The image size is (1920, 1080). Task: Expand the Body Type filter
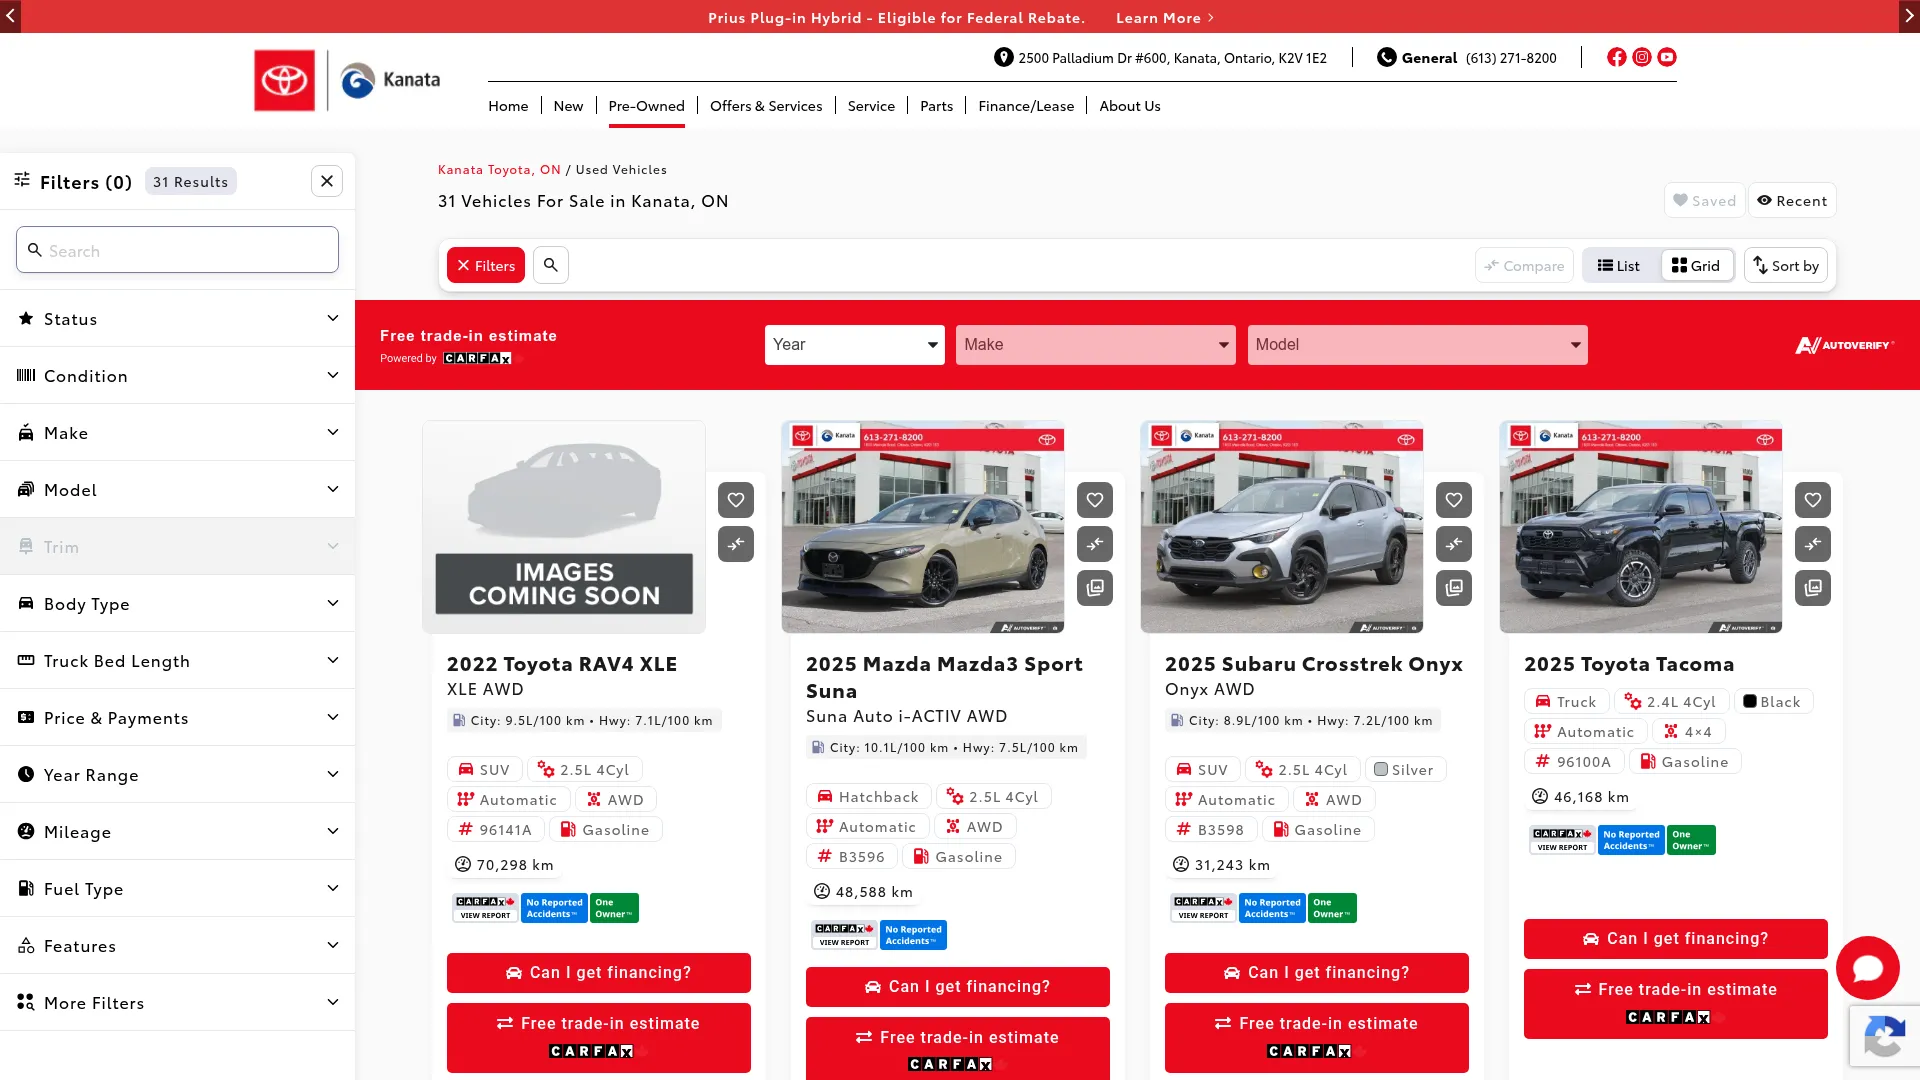click(x=177, y=604)
